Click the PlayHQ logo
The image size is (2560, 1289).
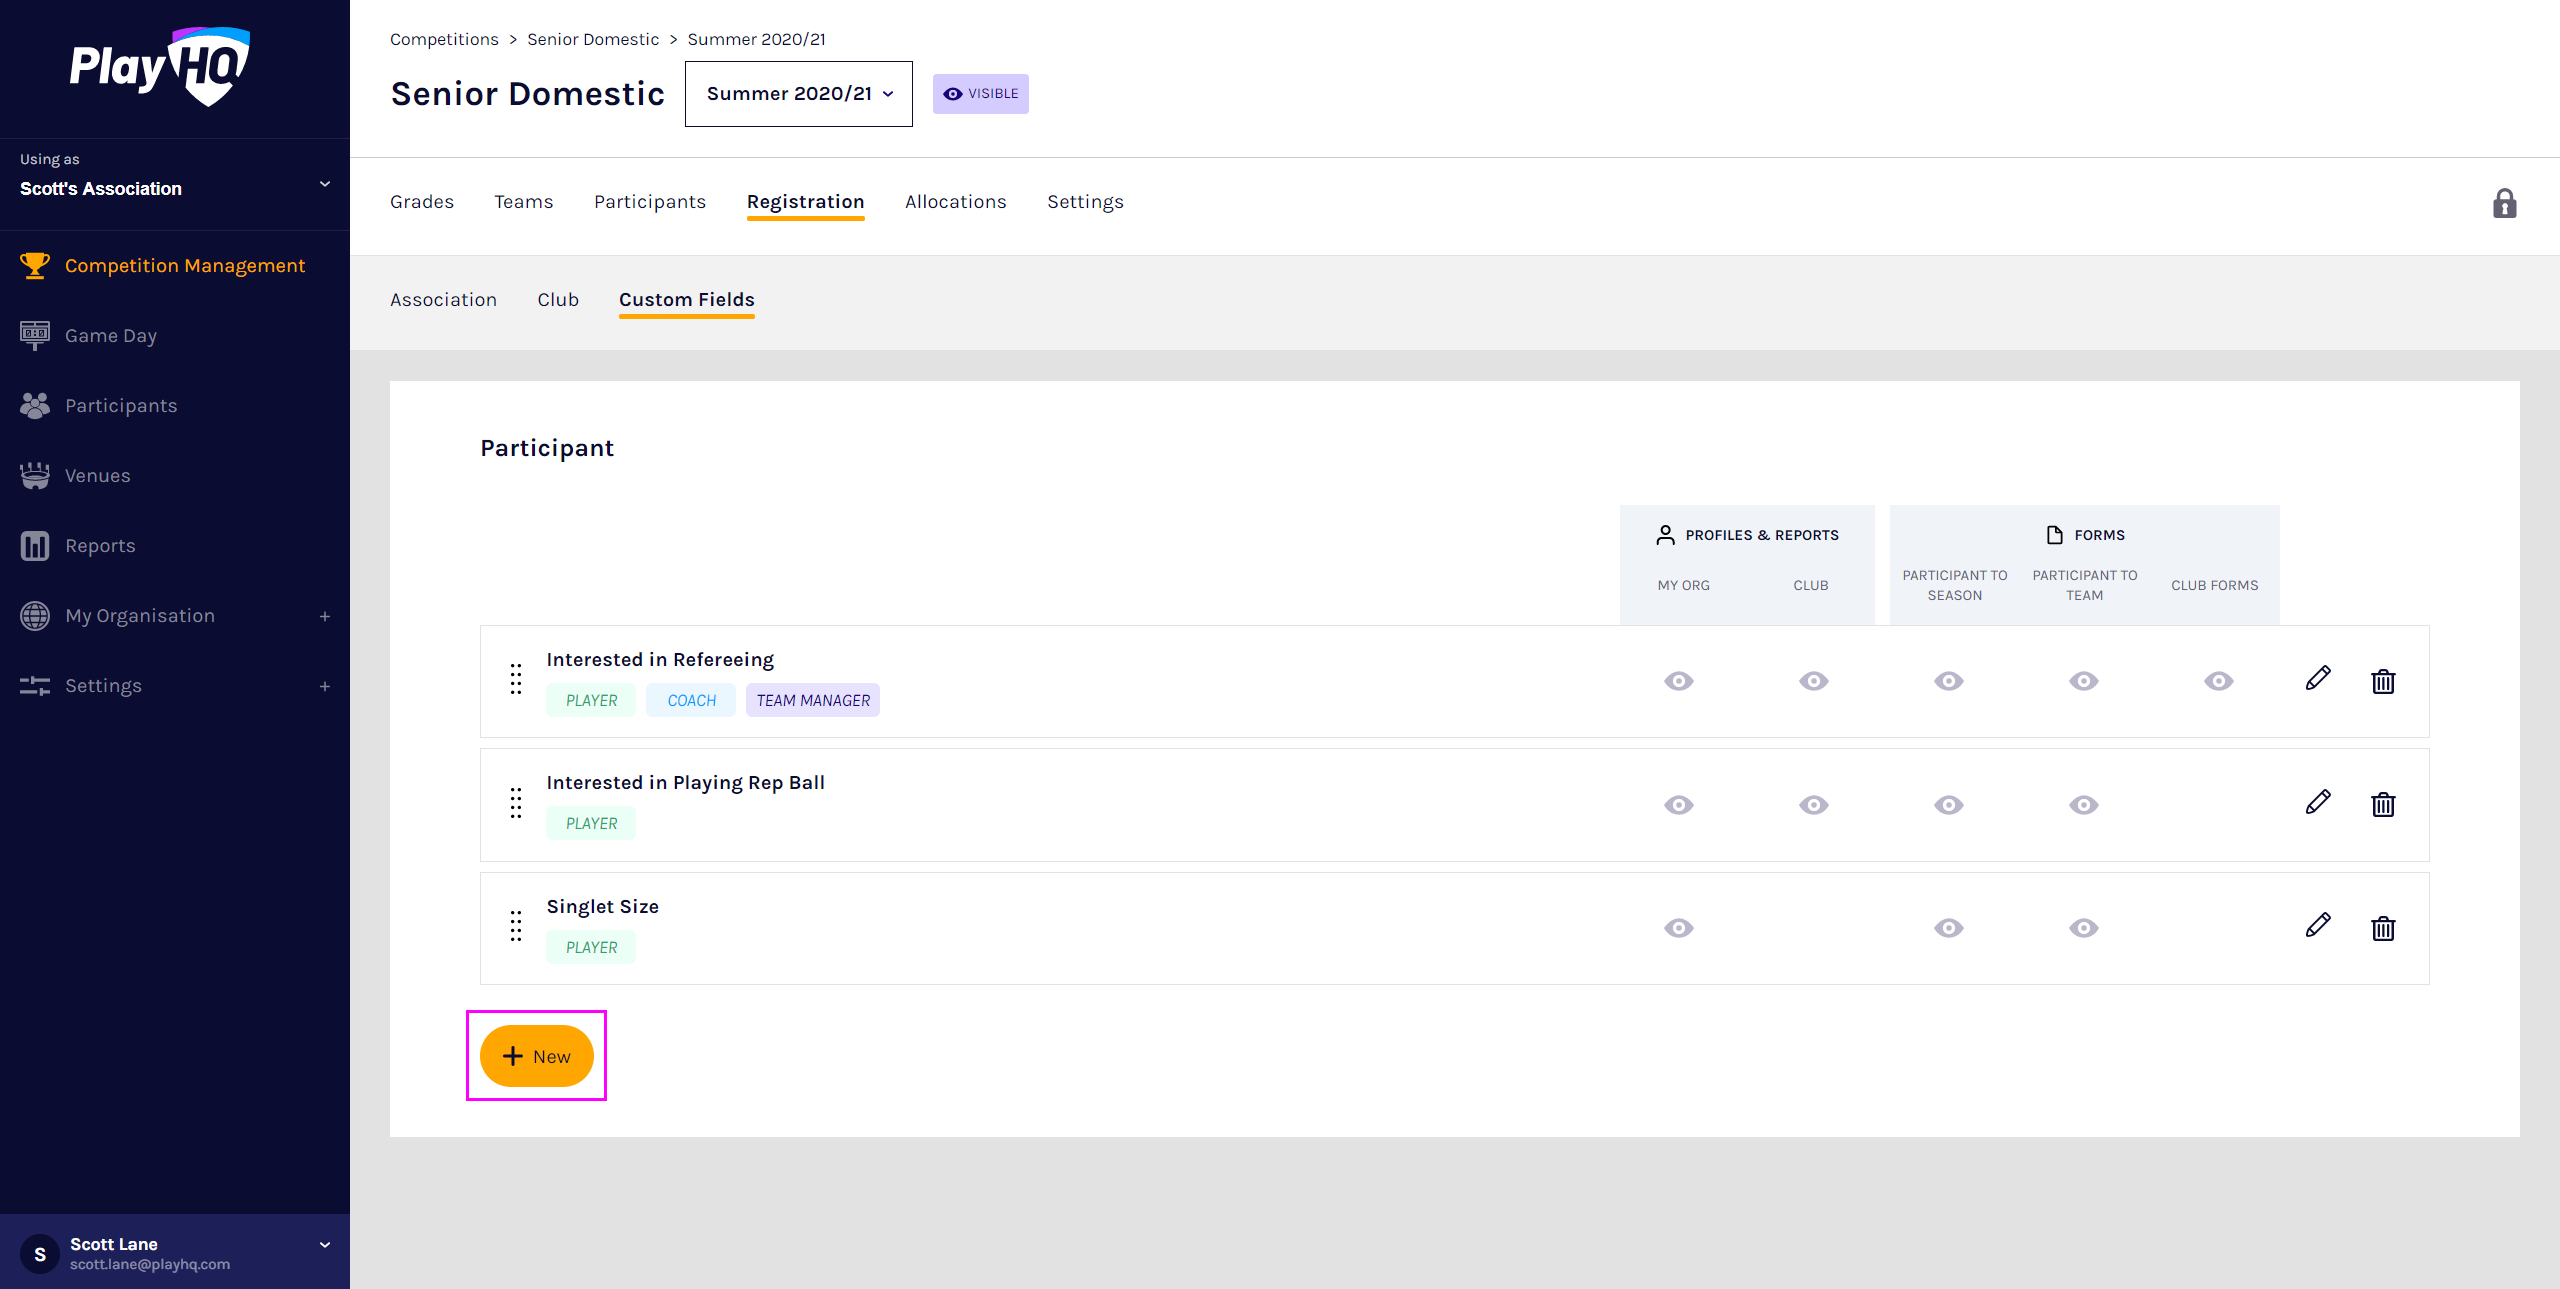point(160,67)
